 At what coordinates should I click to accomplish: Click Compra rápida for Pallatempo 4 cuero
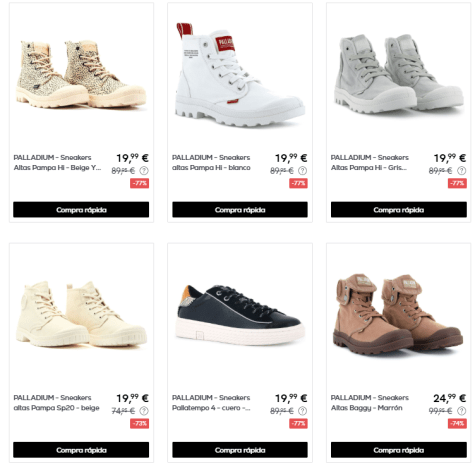tap(240, 450)
